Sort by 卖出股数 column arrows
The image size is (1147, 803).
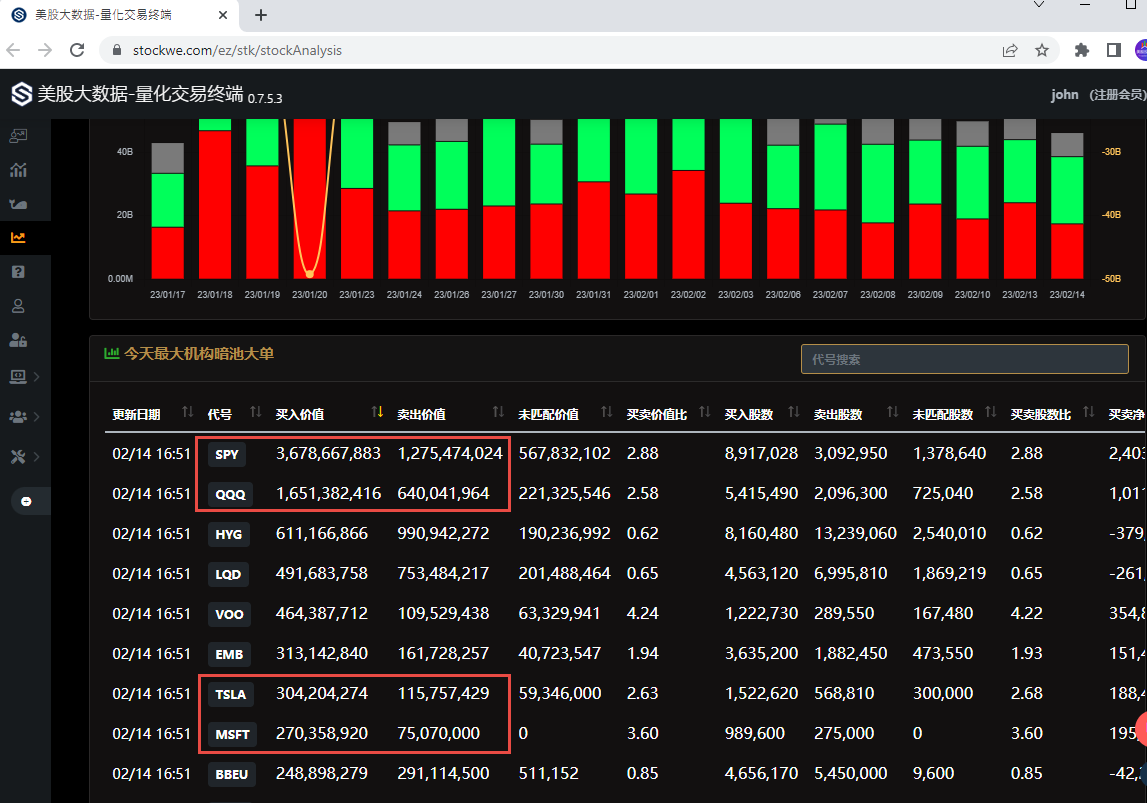pos(892,412)
